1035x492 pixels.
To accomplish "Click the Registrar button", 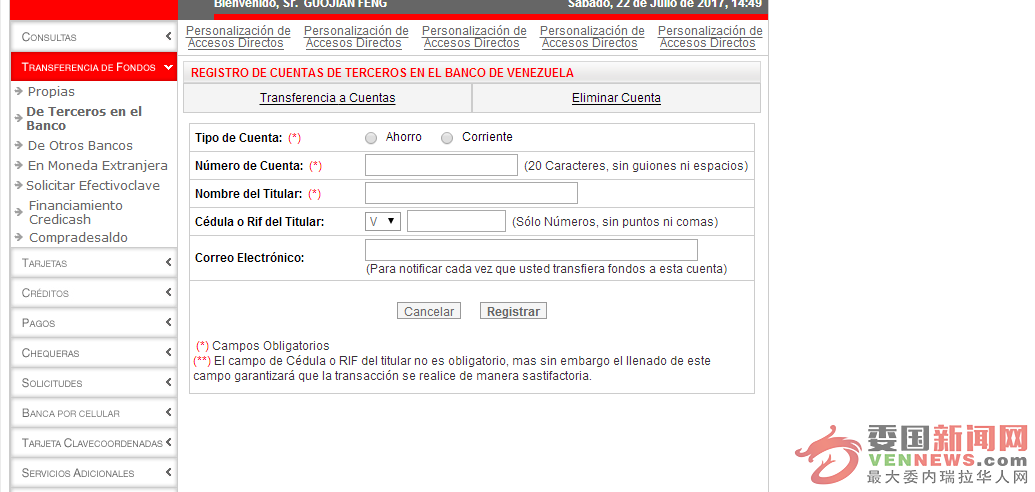I will tap(514, 311).
